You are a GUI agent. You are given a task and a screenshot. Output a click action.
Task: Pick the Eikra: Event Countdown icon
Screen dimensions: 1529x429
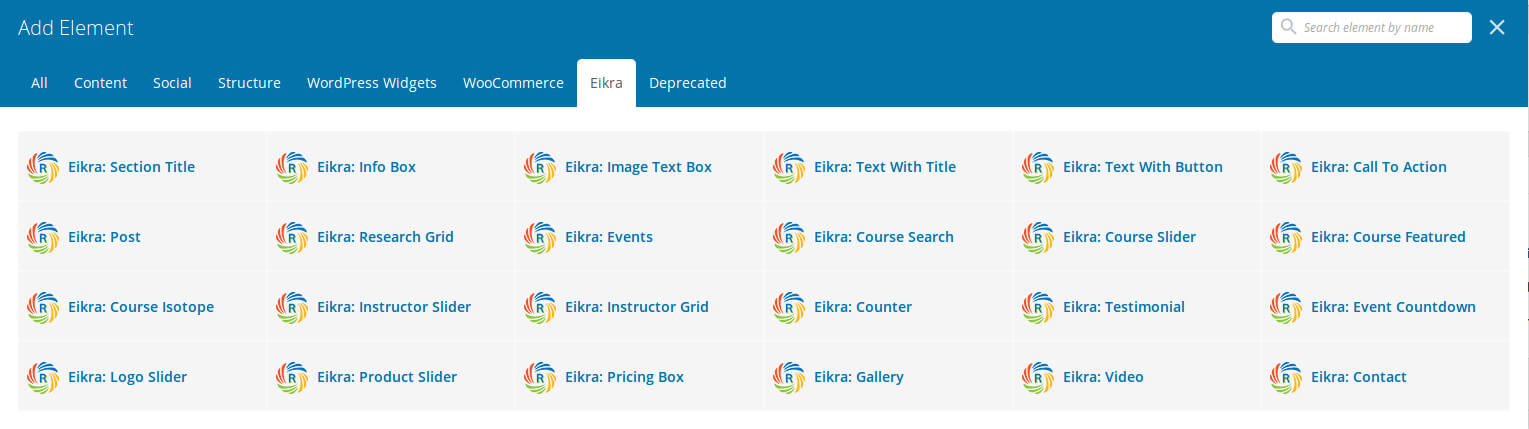coord(1285,307)
